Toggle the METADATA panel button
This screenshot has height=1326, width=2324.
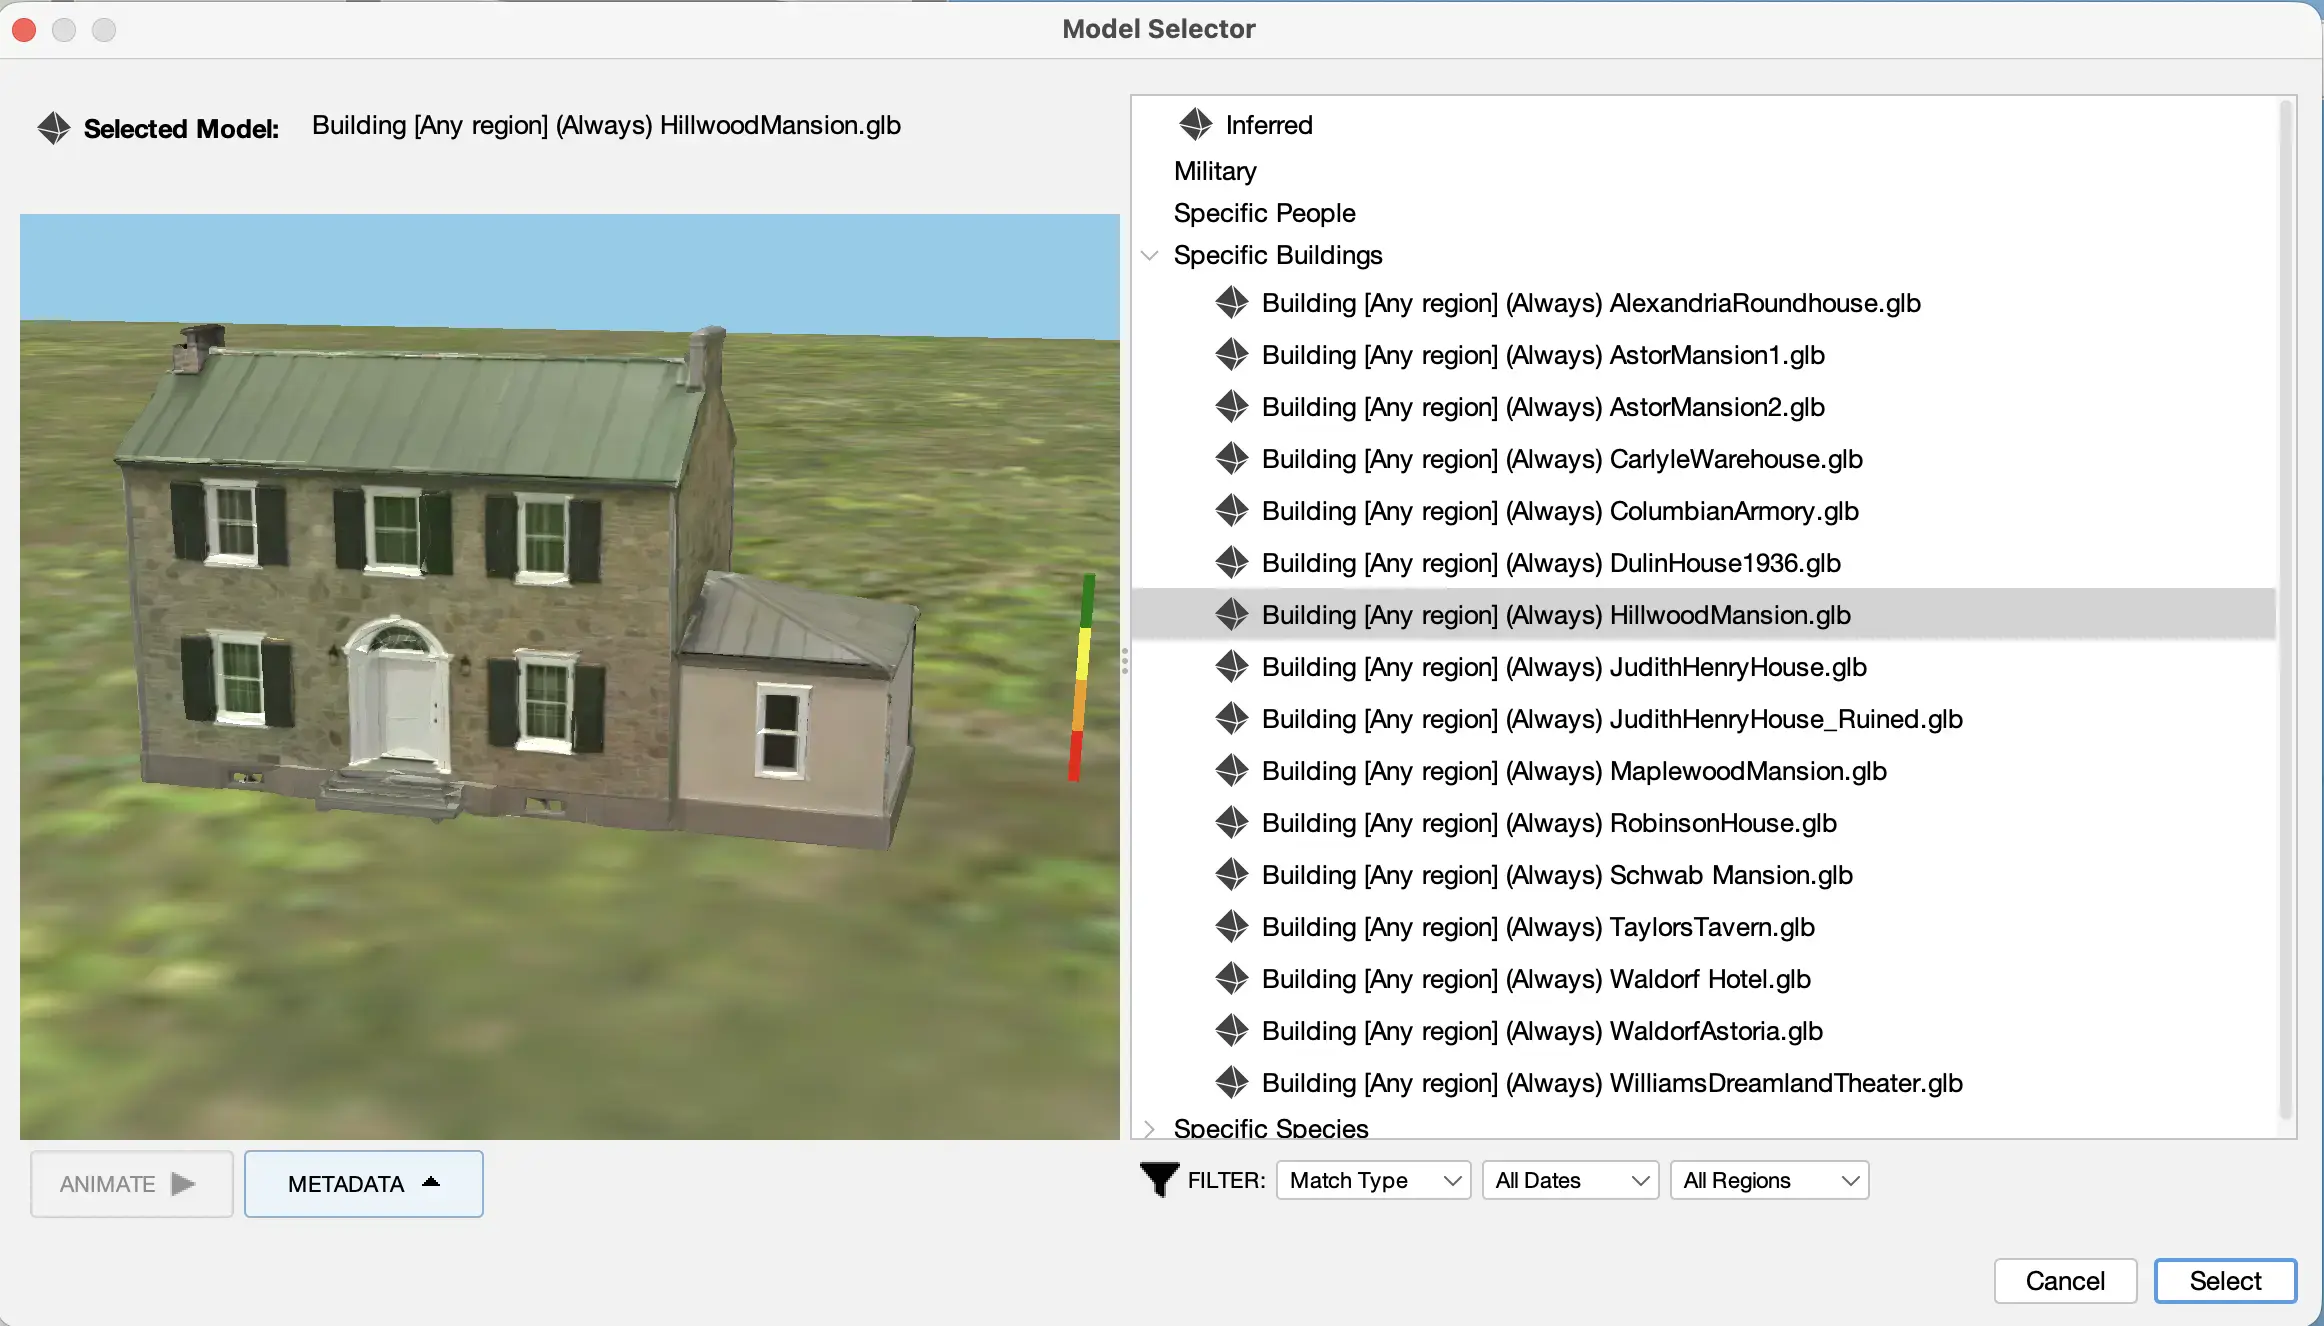click(363, 1184)
